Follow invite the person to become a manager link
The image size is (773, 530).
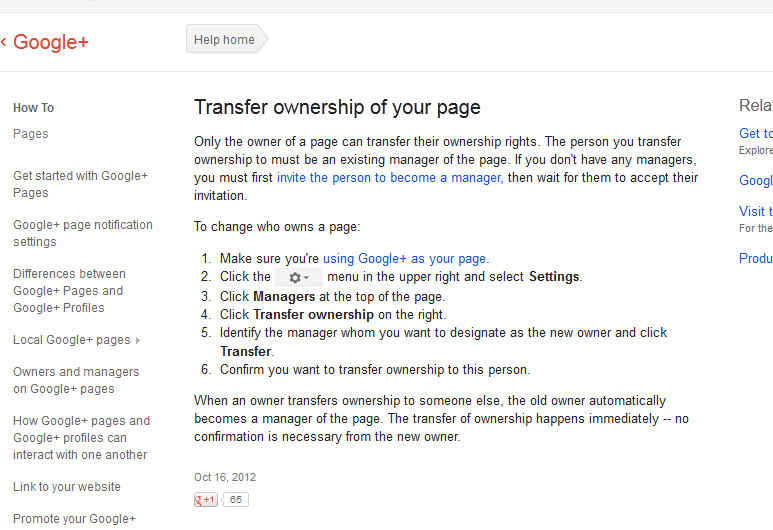(388, 177)
